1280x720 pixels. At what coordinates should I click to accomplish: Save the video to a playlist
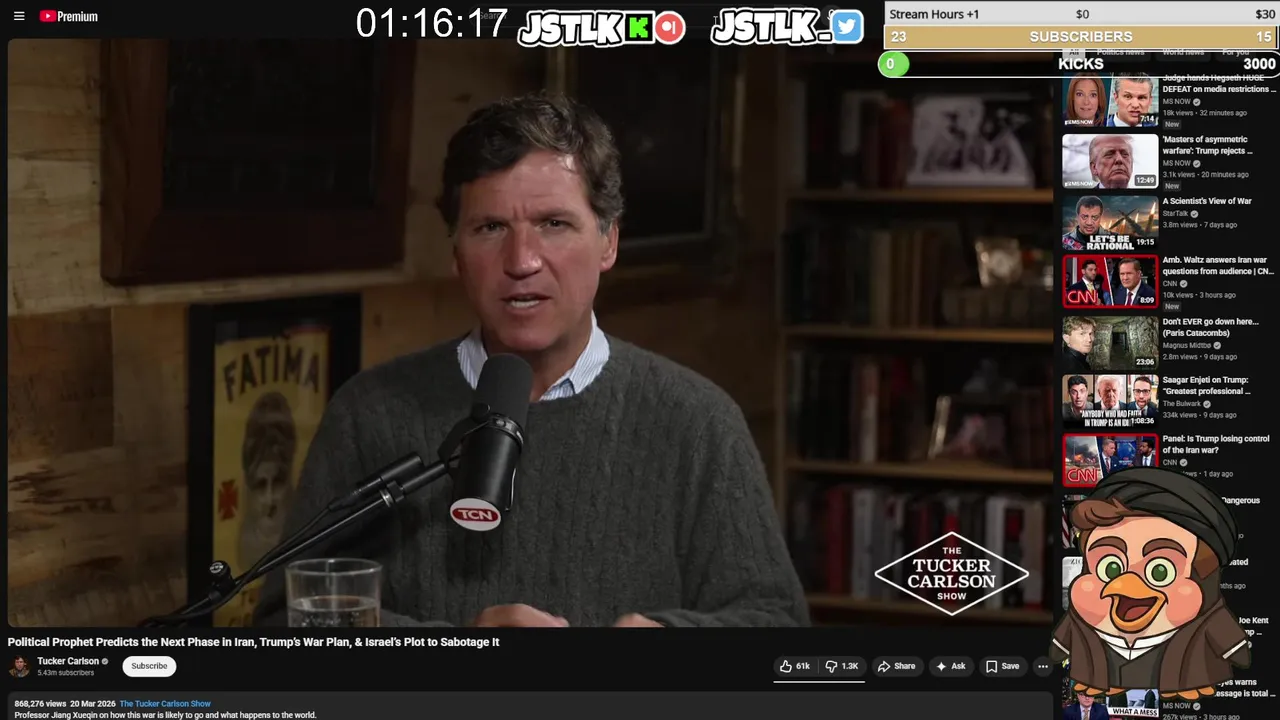[x=1002, y=666]
